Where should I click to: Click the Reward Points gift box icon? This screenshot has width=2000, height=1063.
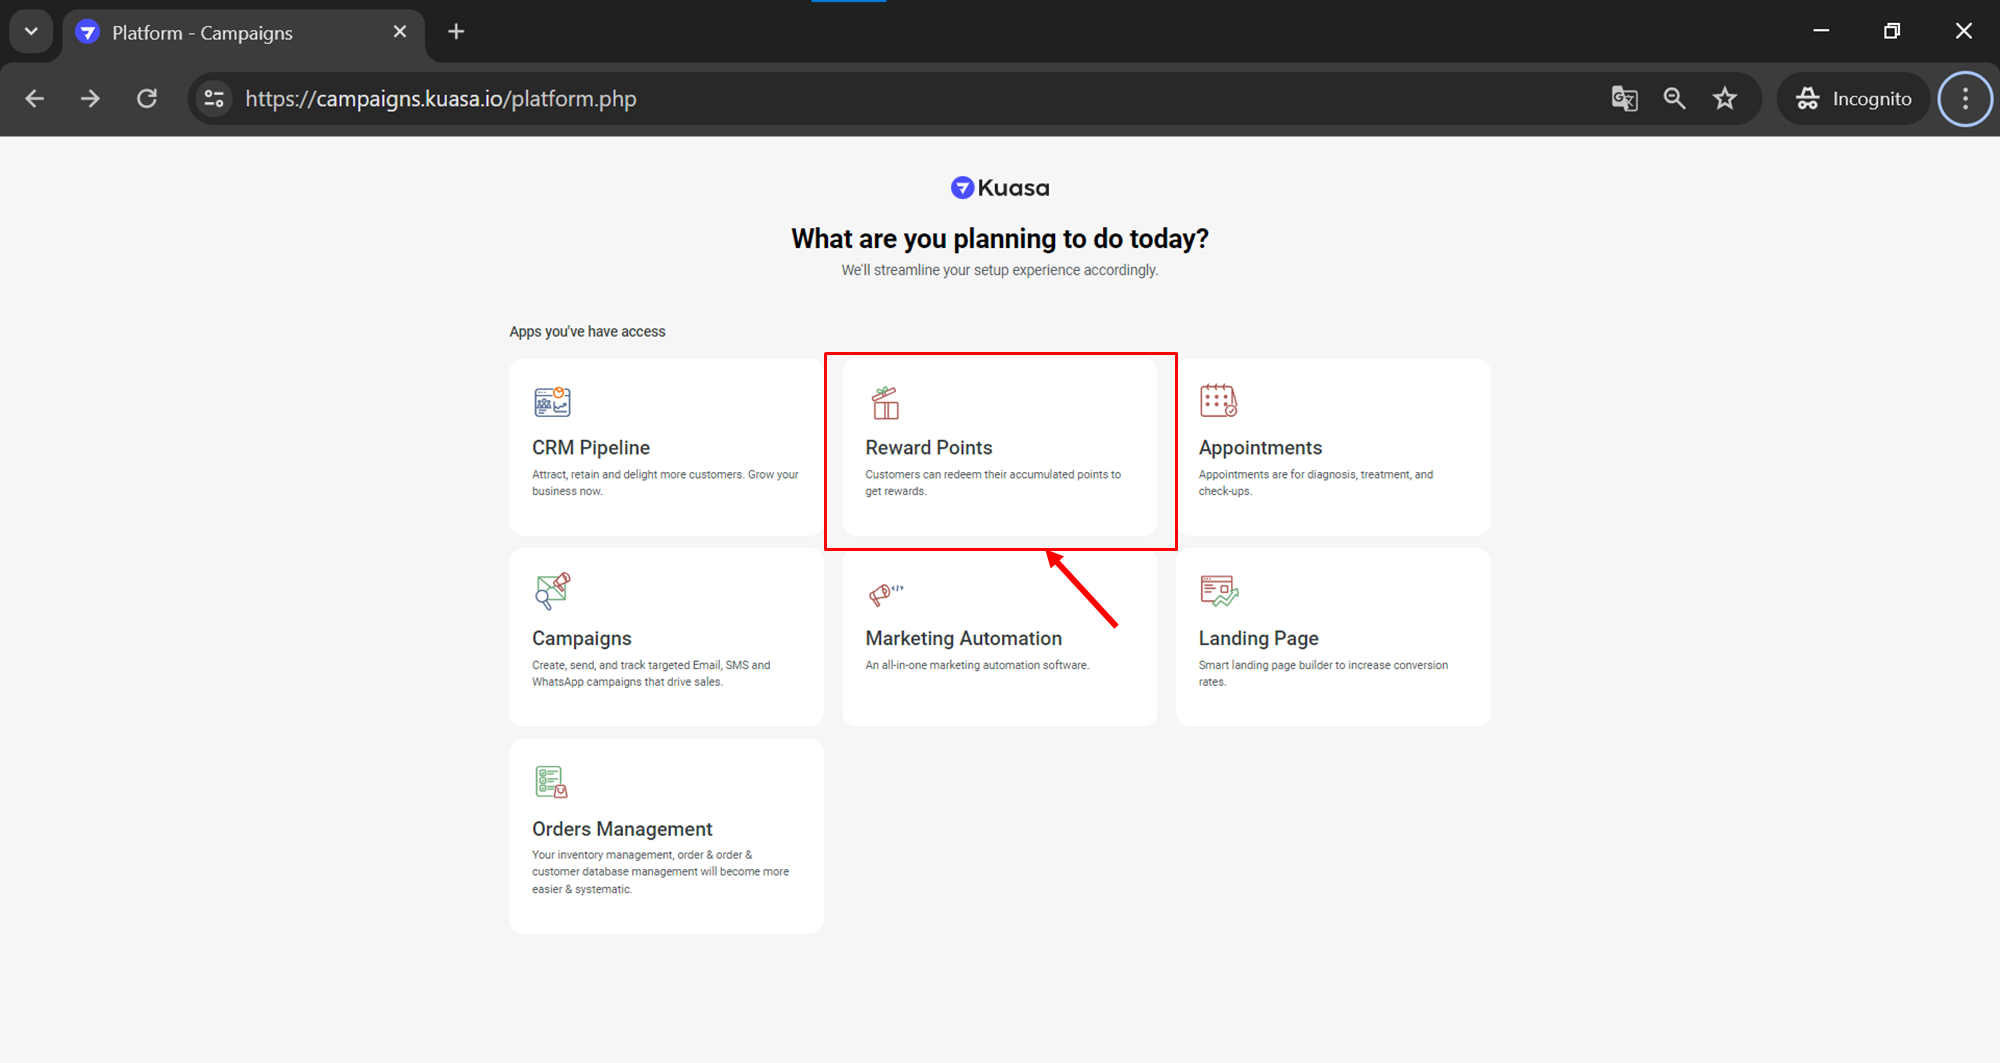coord(885,403)
